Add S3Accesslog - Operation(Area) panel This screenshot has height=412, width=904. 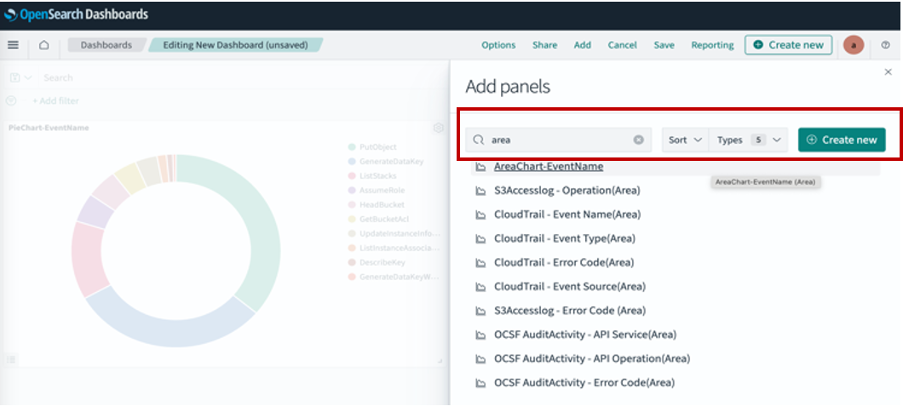click(x=567, y=191)
